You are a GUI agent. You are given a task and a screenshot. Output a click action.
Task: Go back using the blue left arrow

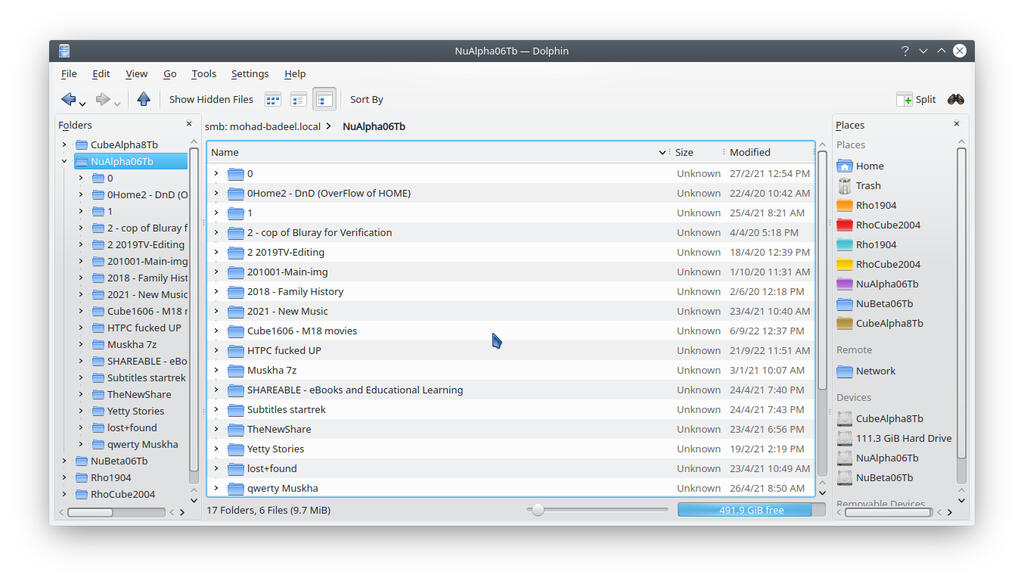coord(68,99)
